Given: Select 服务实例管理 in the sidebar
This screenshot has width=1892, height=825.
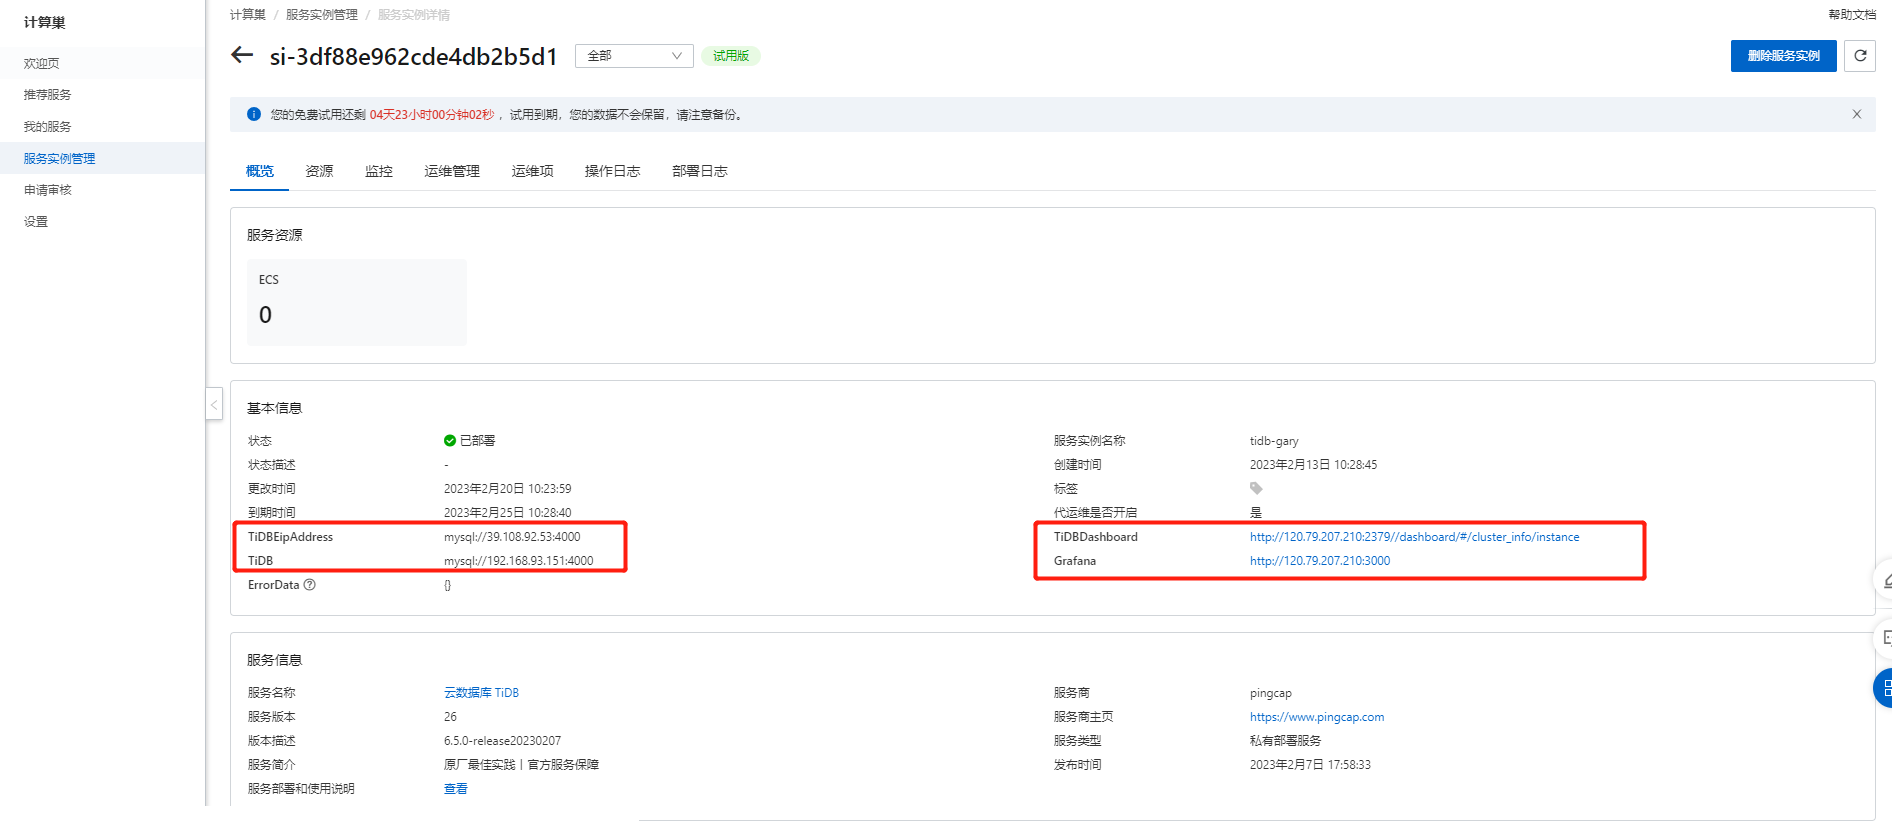Looking at the screenshot, I should 102,158.
